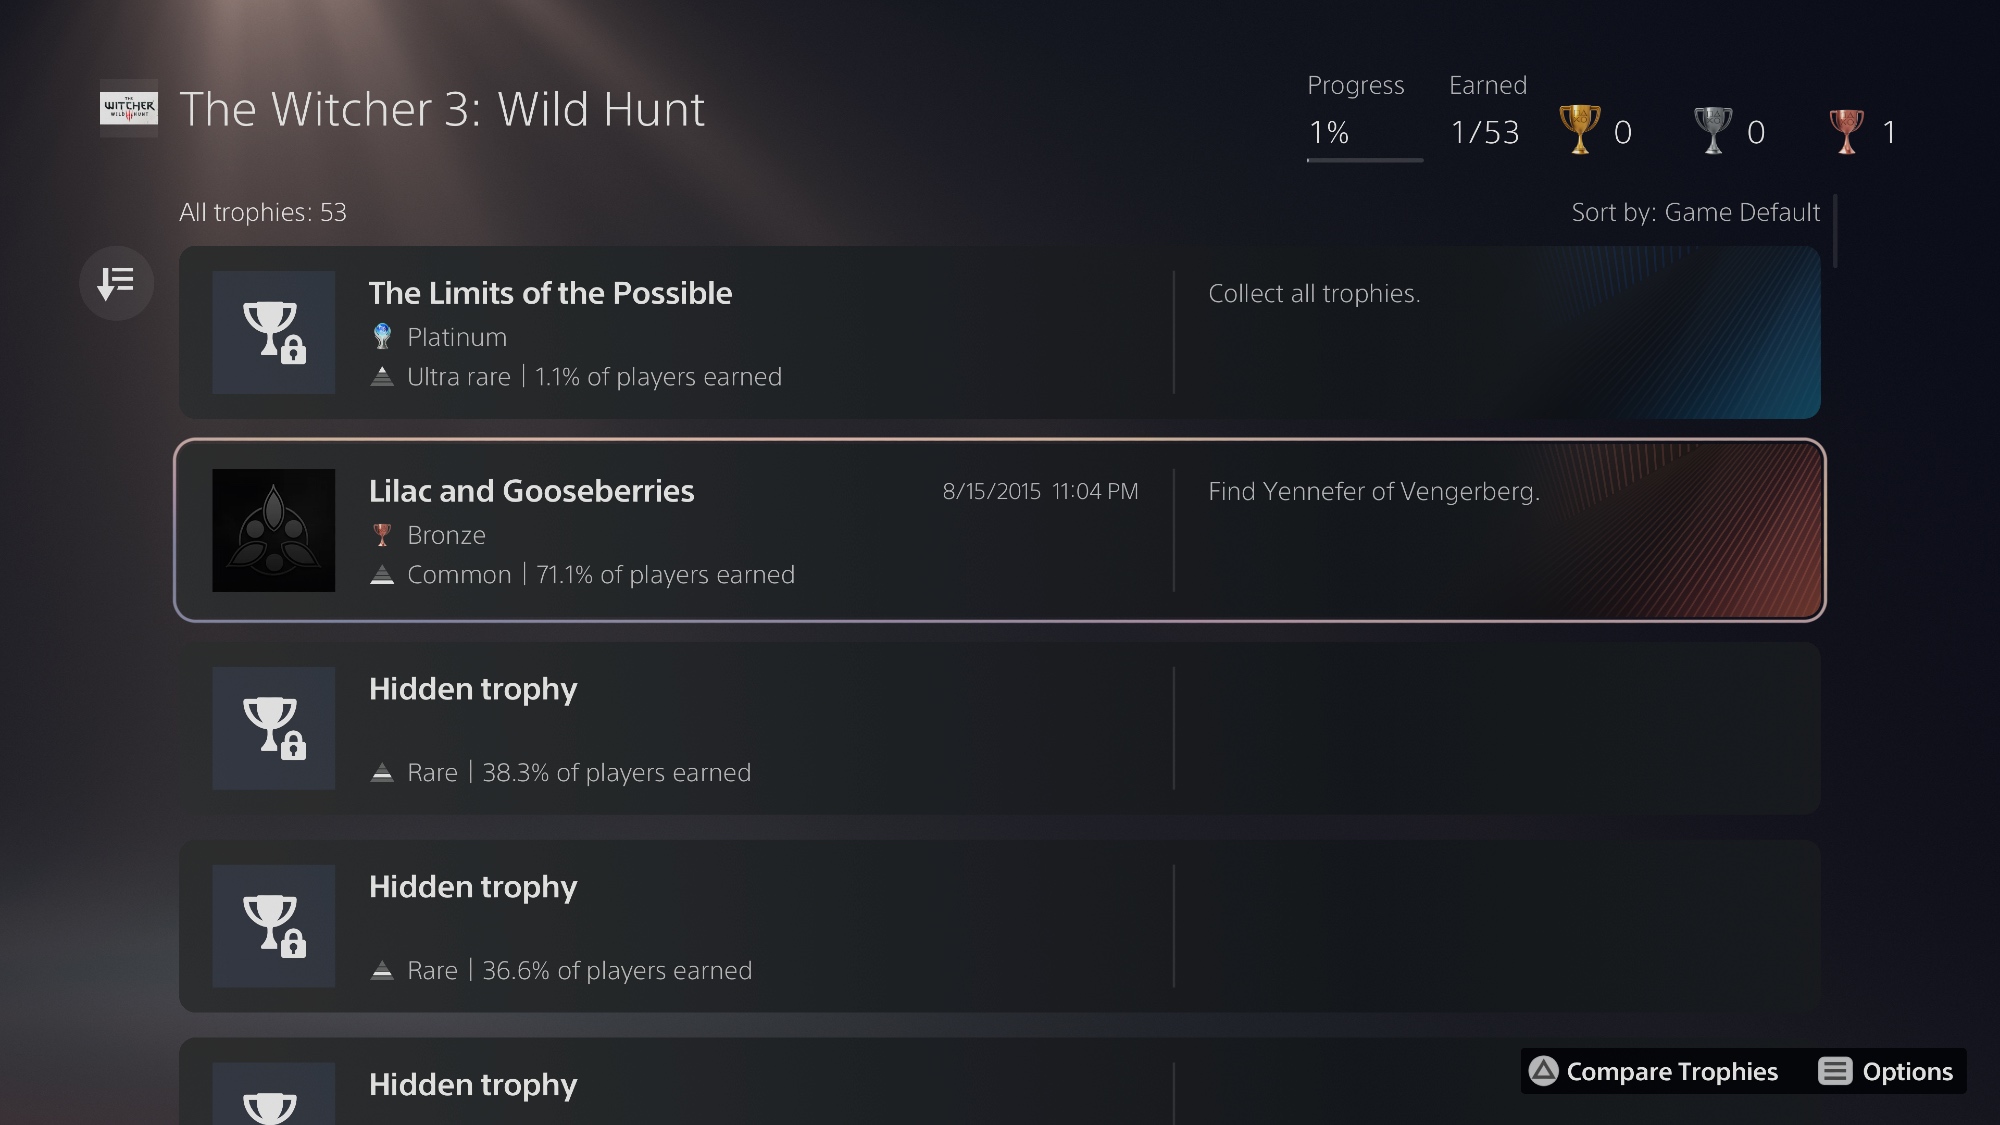
Task: Click the silver trophy count icon
Action: coord(1712,131)
